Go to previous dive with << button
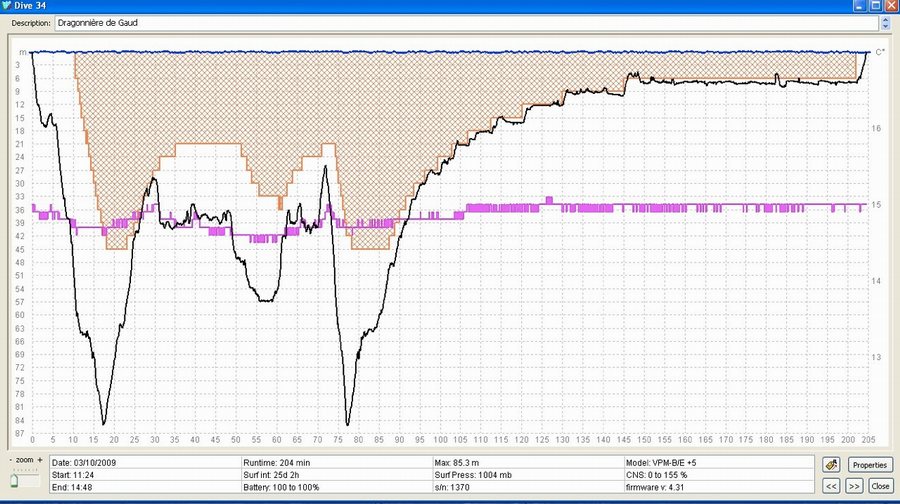This screenshot has height=504, width=900. 830,486
